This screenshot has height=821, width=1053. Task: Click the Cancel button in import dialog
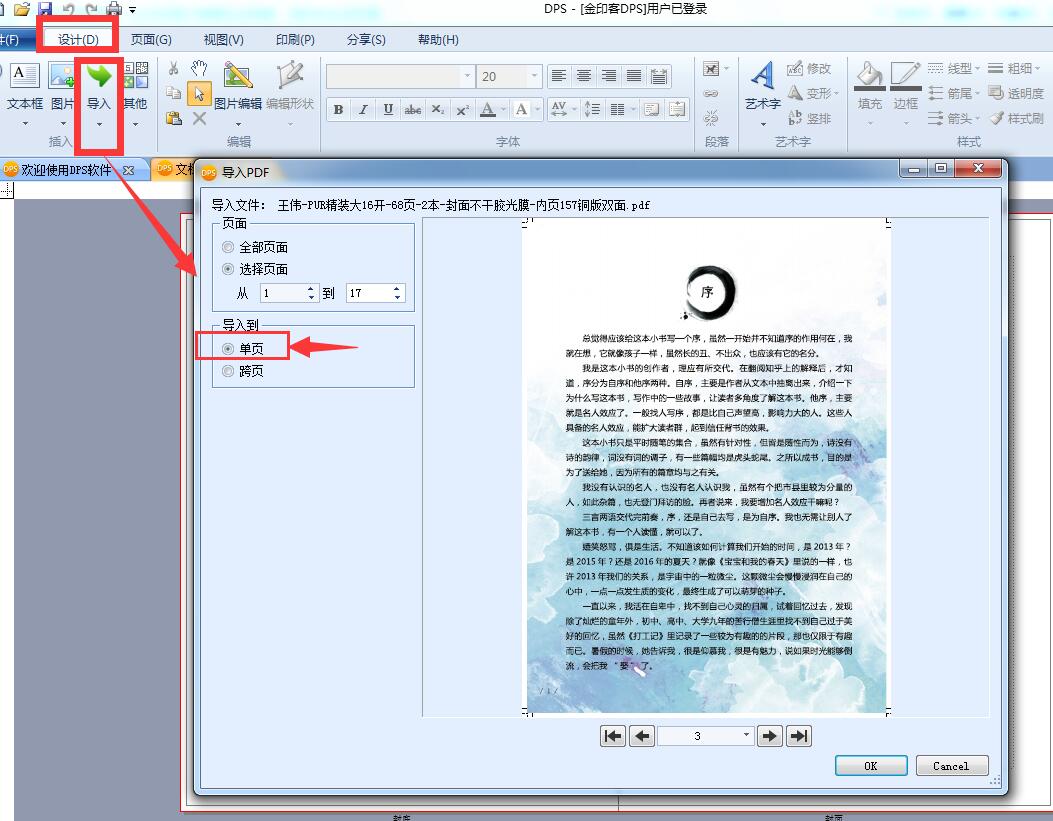point(952,766)
